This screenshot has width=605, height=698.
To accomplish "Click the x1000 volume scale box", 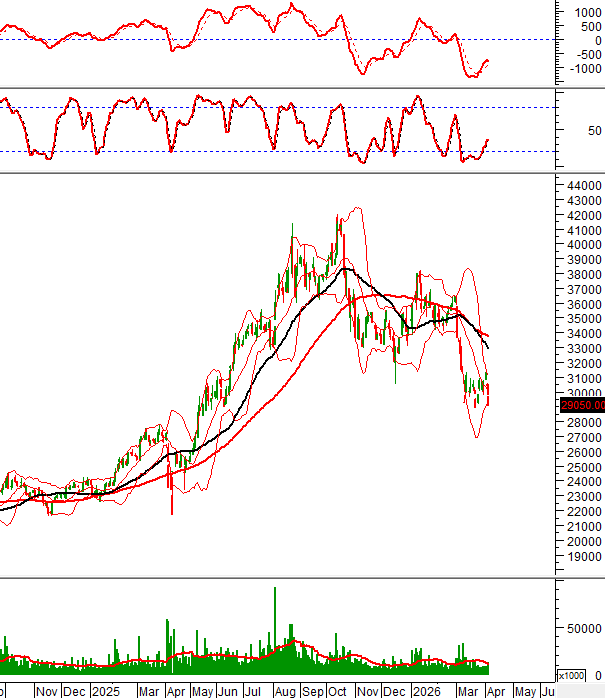I will 570,675.
